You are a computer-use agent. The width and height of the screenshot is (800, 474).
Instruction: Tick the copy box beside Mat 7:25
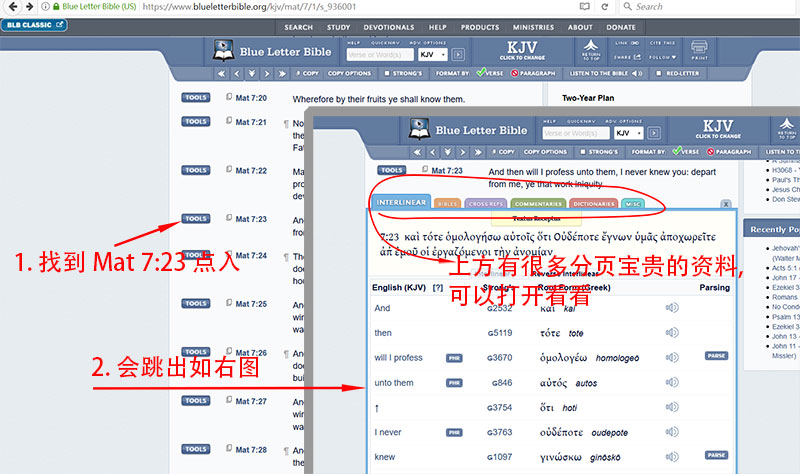tap(229, 303)
